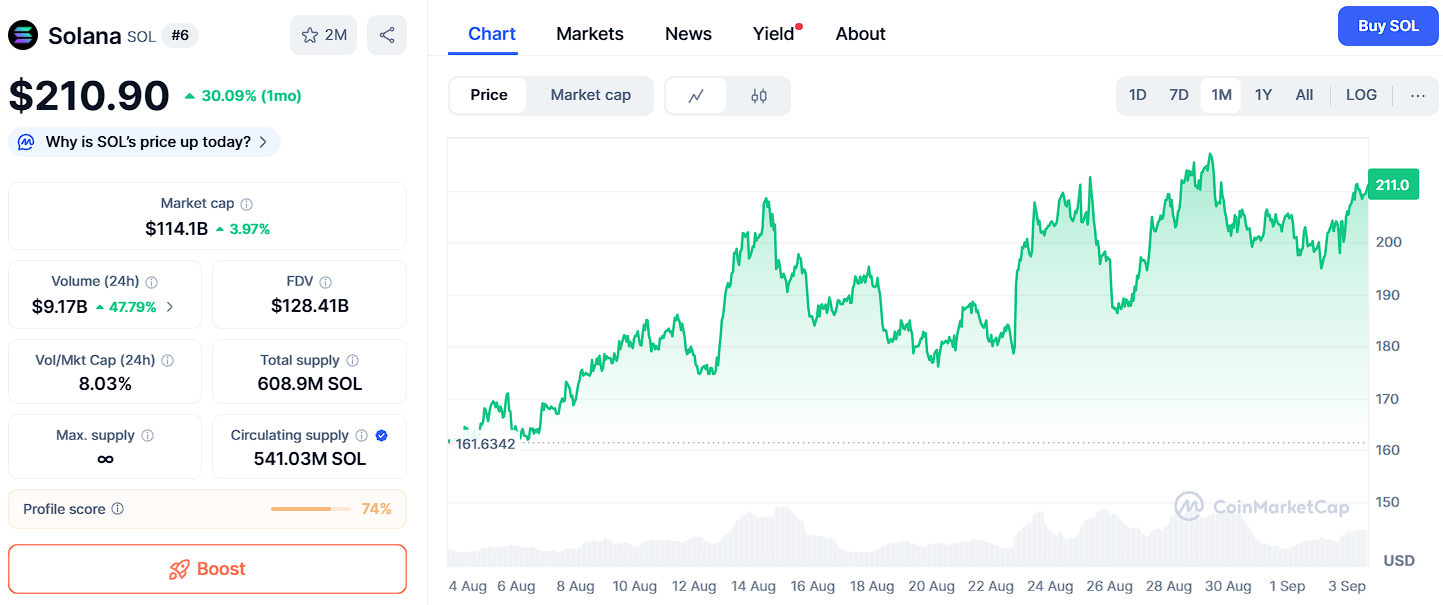This screenshot has width=1443, height=605.
Task: Open the Yield tab
Action: pos(774,34)
